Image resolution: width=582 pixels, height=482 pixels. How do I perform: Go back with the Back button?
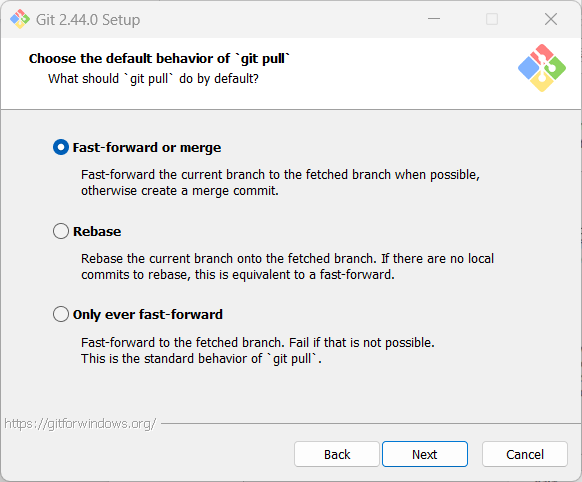click(337, 454)
